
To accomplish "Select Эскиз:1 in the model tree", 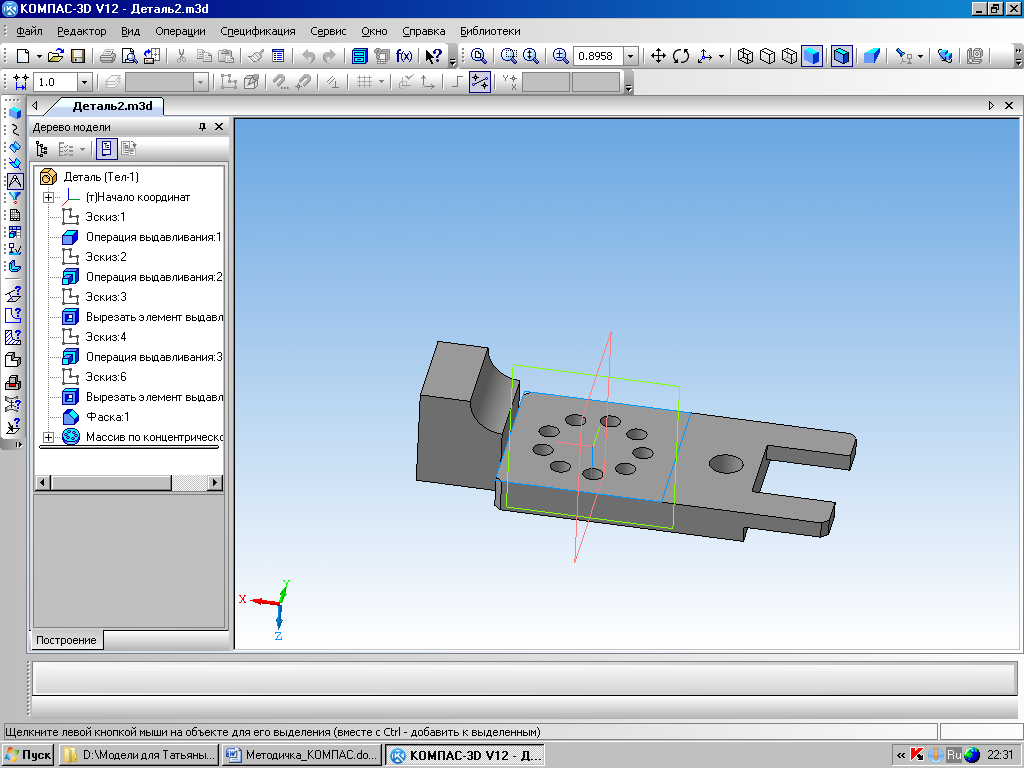I will click(x=105, y=217).
